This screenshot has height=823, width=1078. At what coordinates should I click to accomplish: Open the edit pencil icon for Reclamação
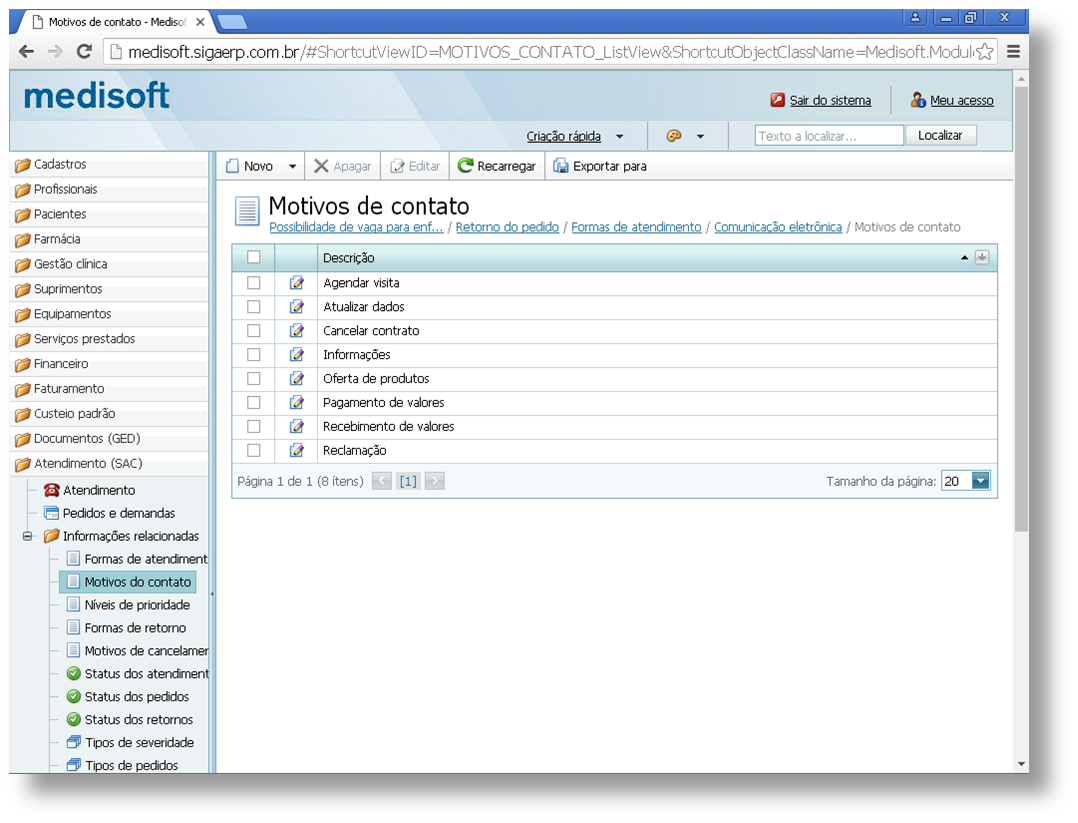tap(295, 450)
